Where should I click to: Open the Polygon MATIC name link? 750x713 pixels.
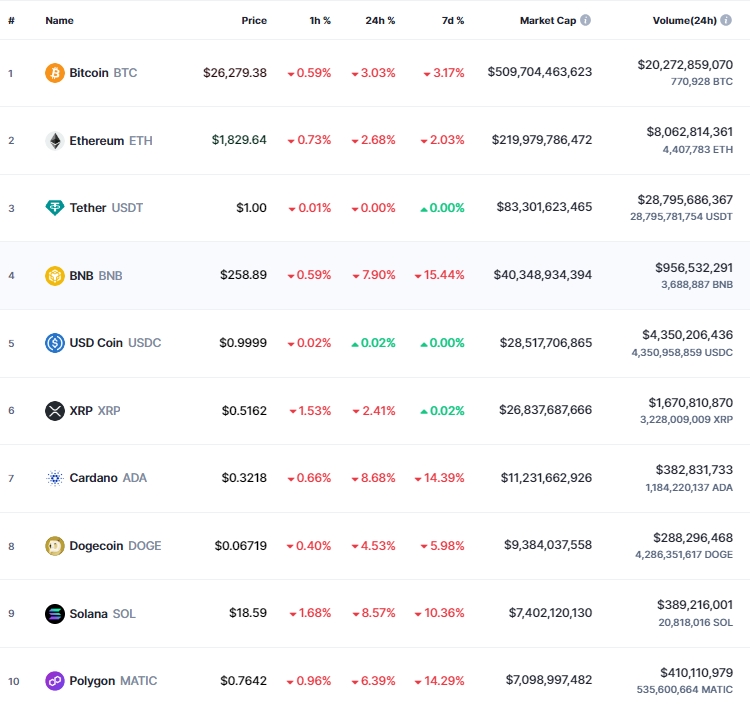113,680
